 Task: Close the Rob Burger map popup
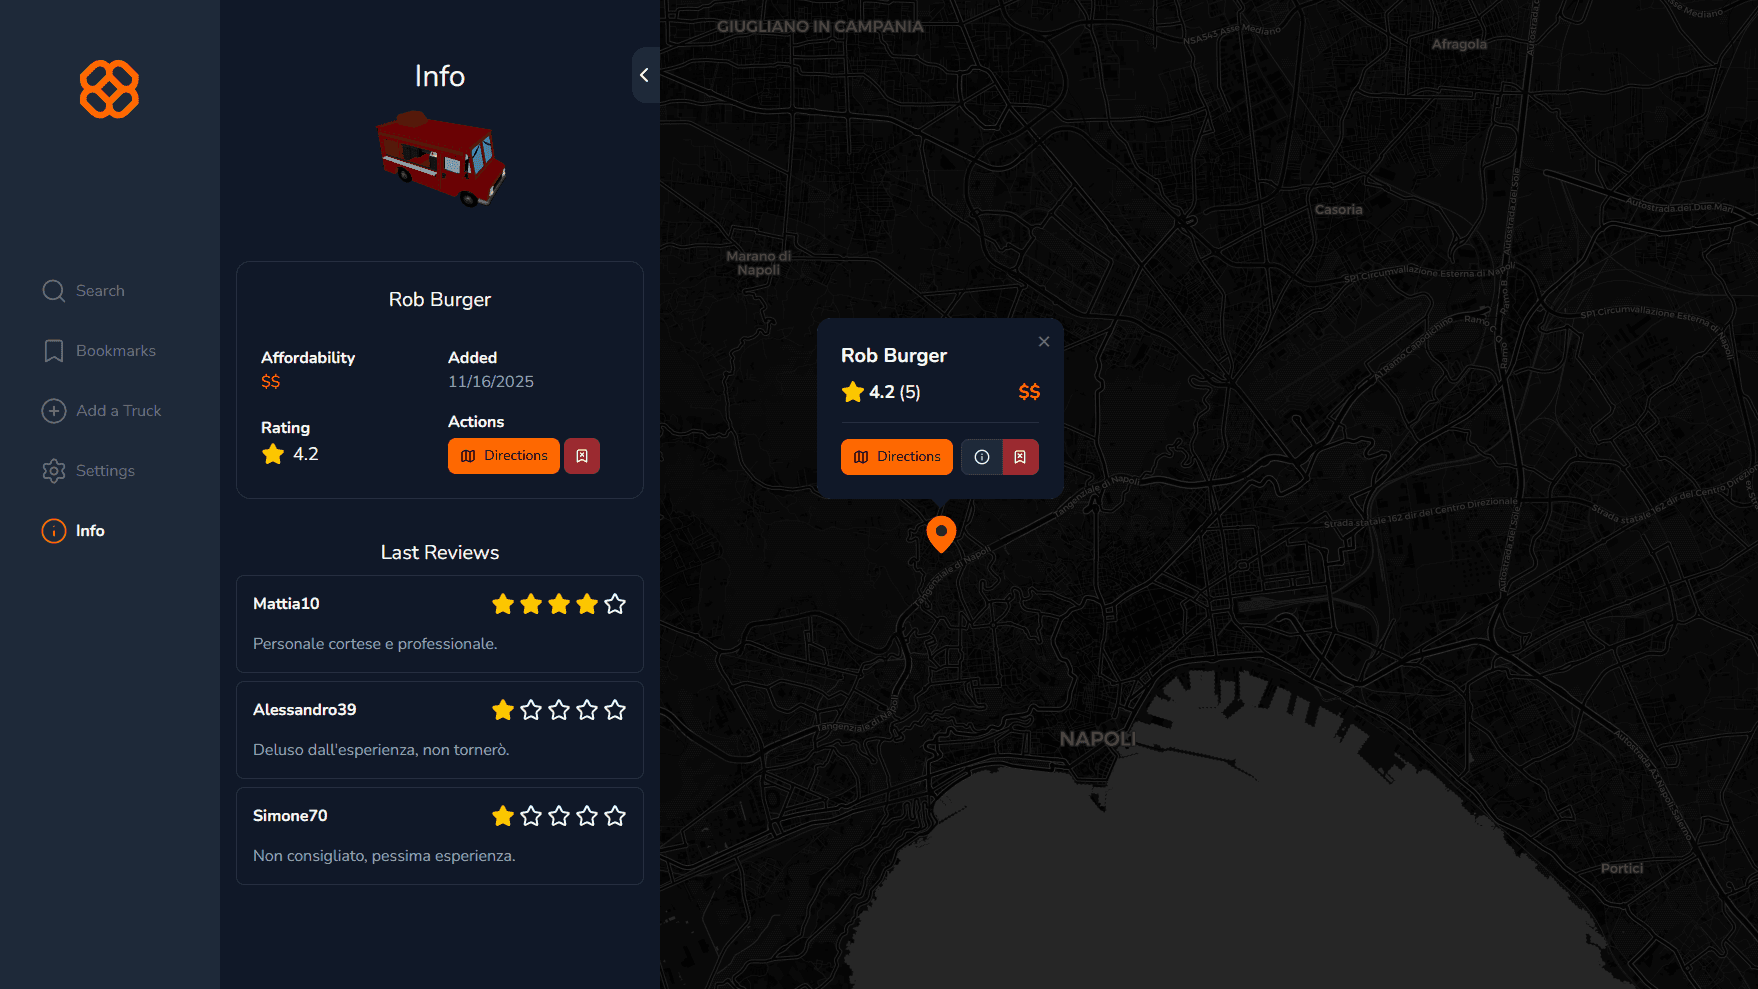click(1044, 342)
